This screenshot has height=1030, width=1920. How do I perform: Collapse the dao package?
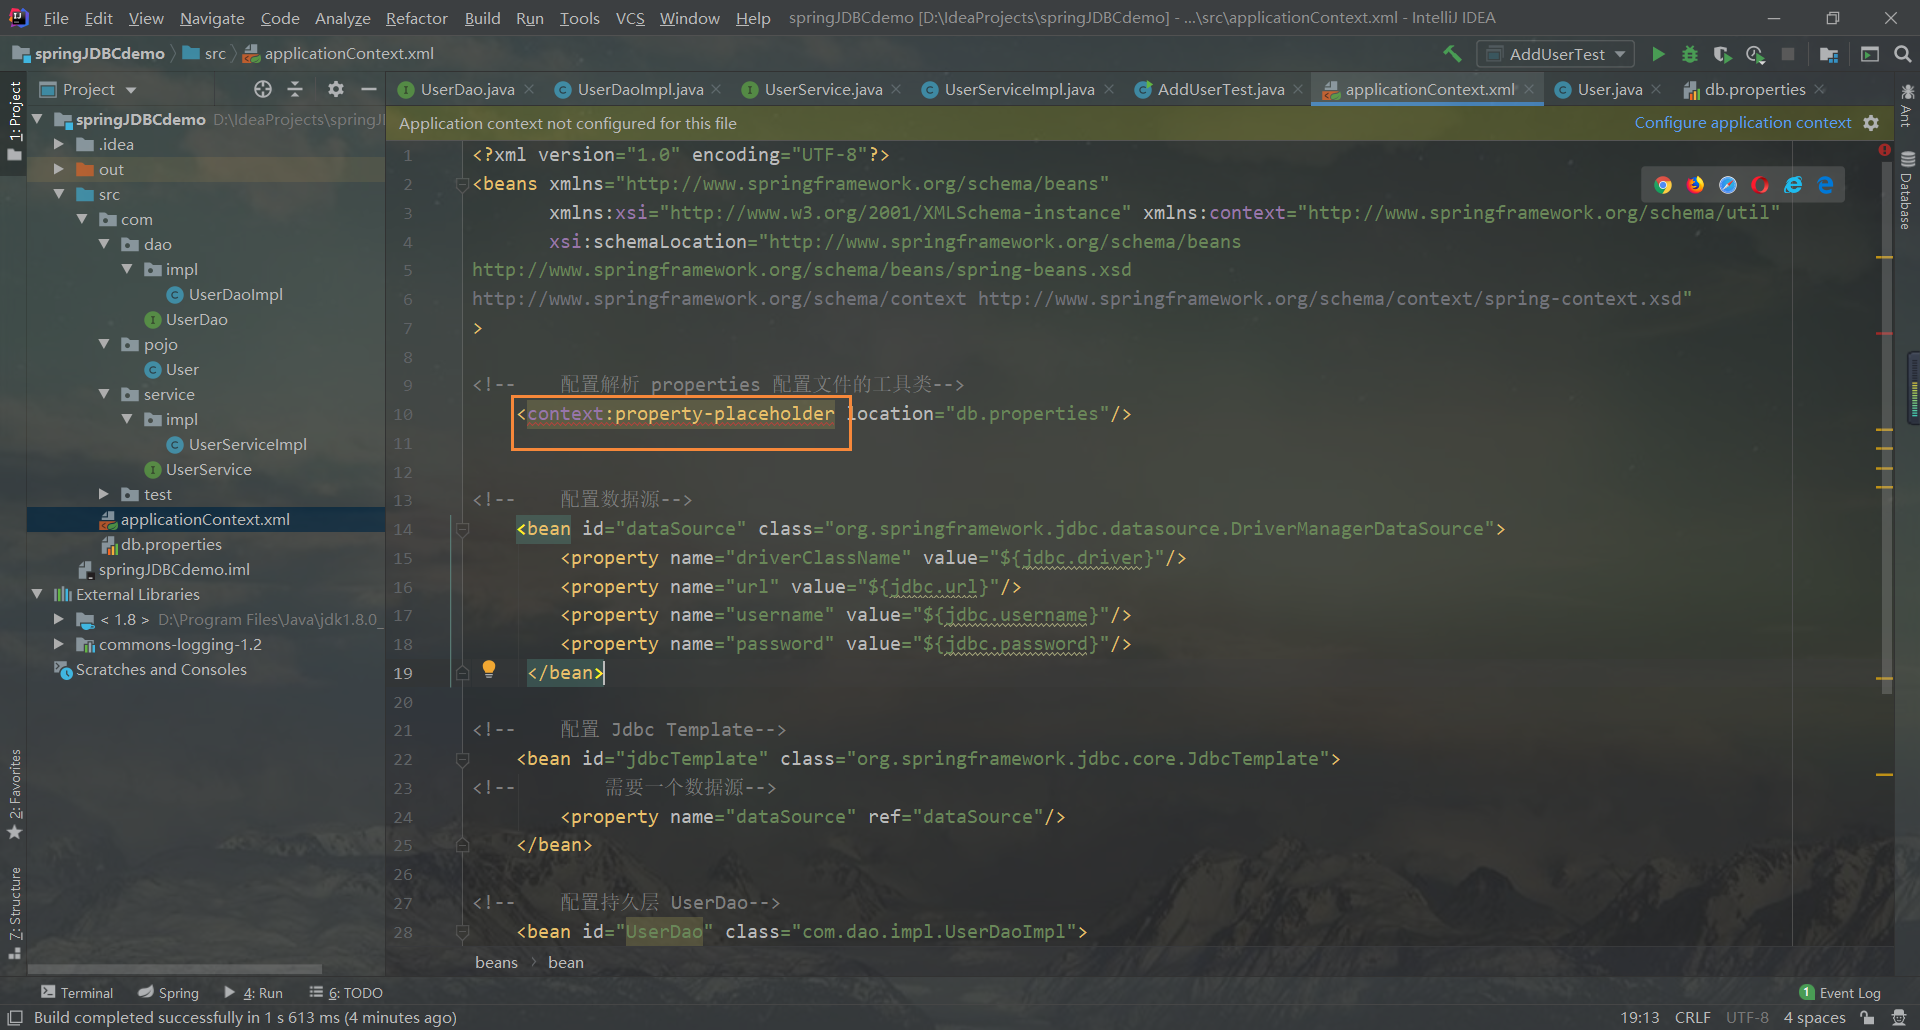(x=104, y=244)
